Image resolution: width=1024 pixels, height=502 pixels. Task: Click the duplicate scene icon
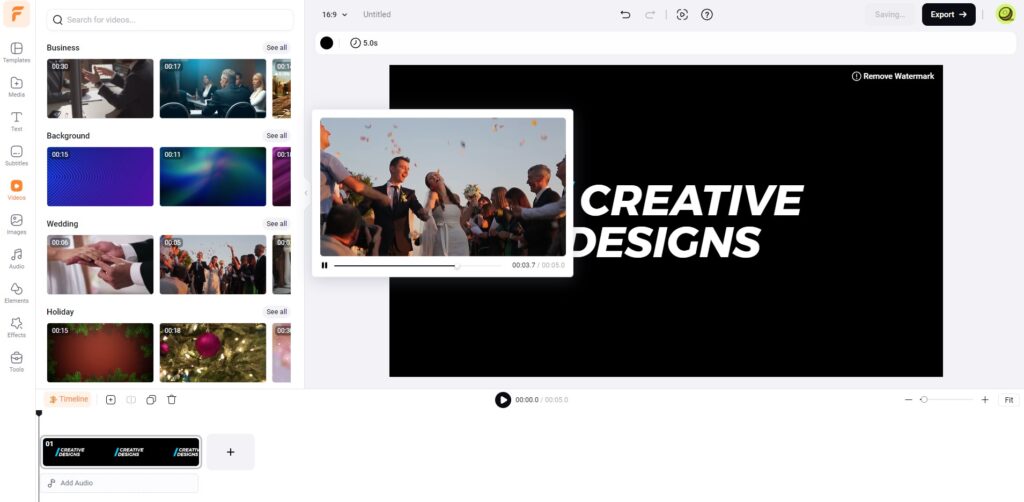click(151, 400)
